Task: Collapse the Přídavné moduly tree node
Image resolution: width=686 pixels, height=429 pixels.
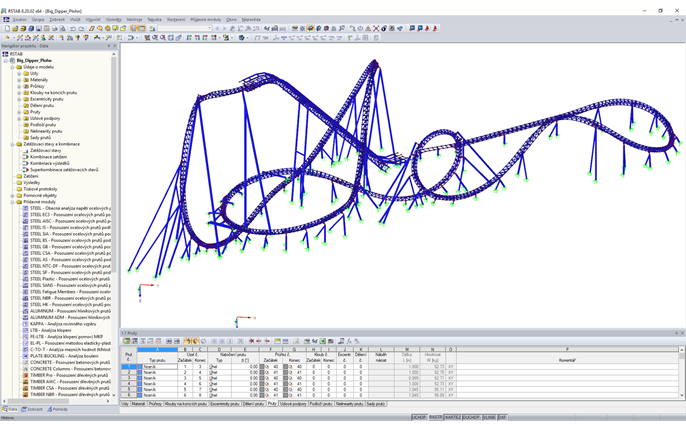Action: click(x=13, y=202)
